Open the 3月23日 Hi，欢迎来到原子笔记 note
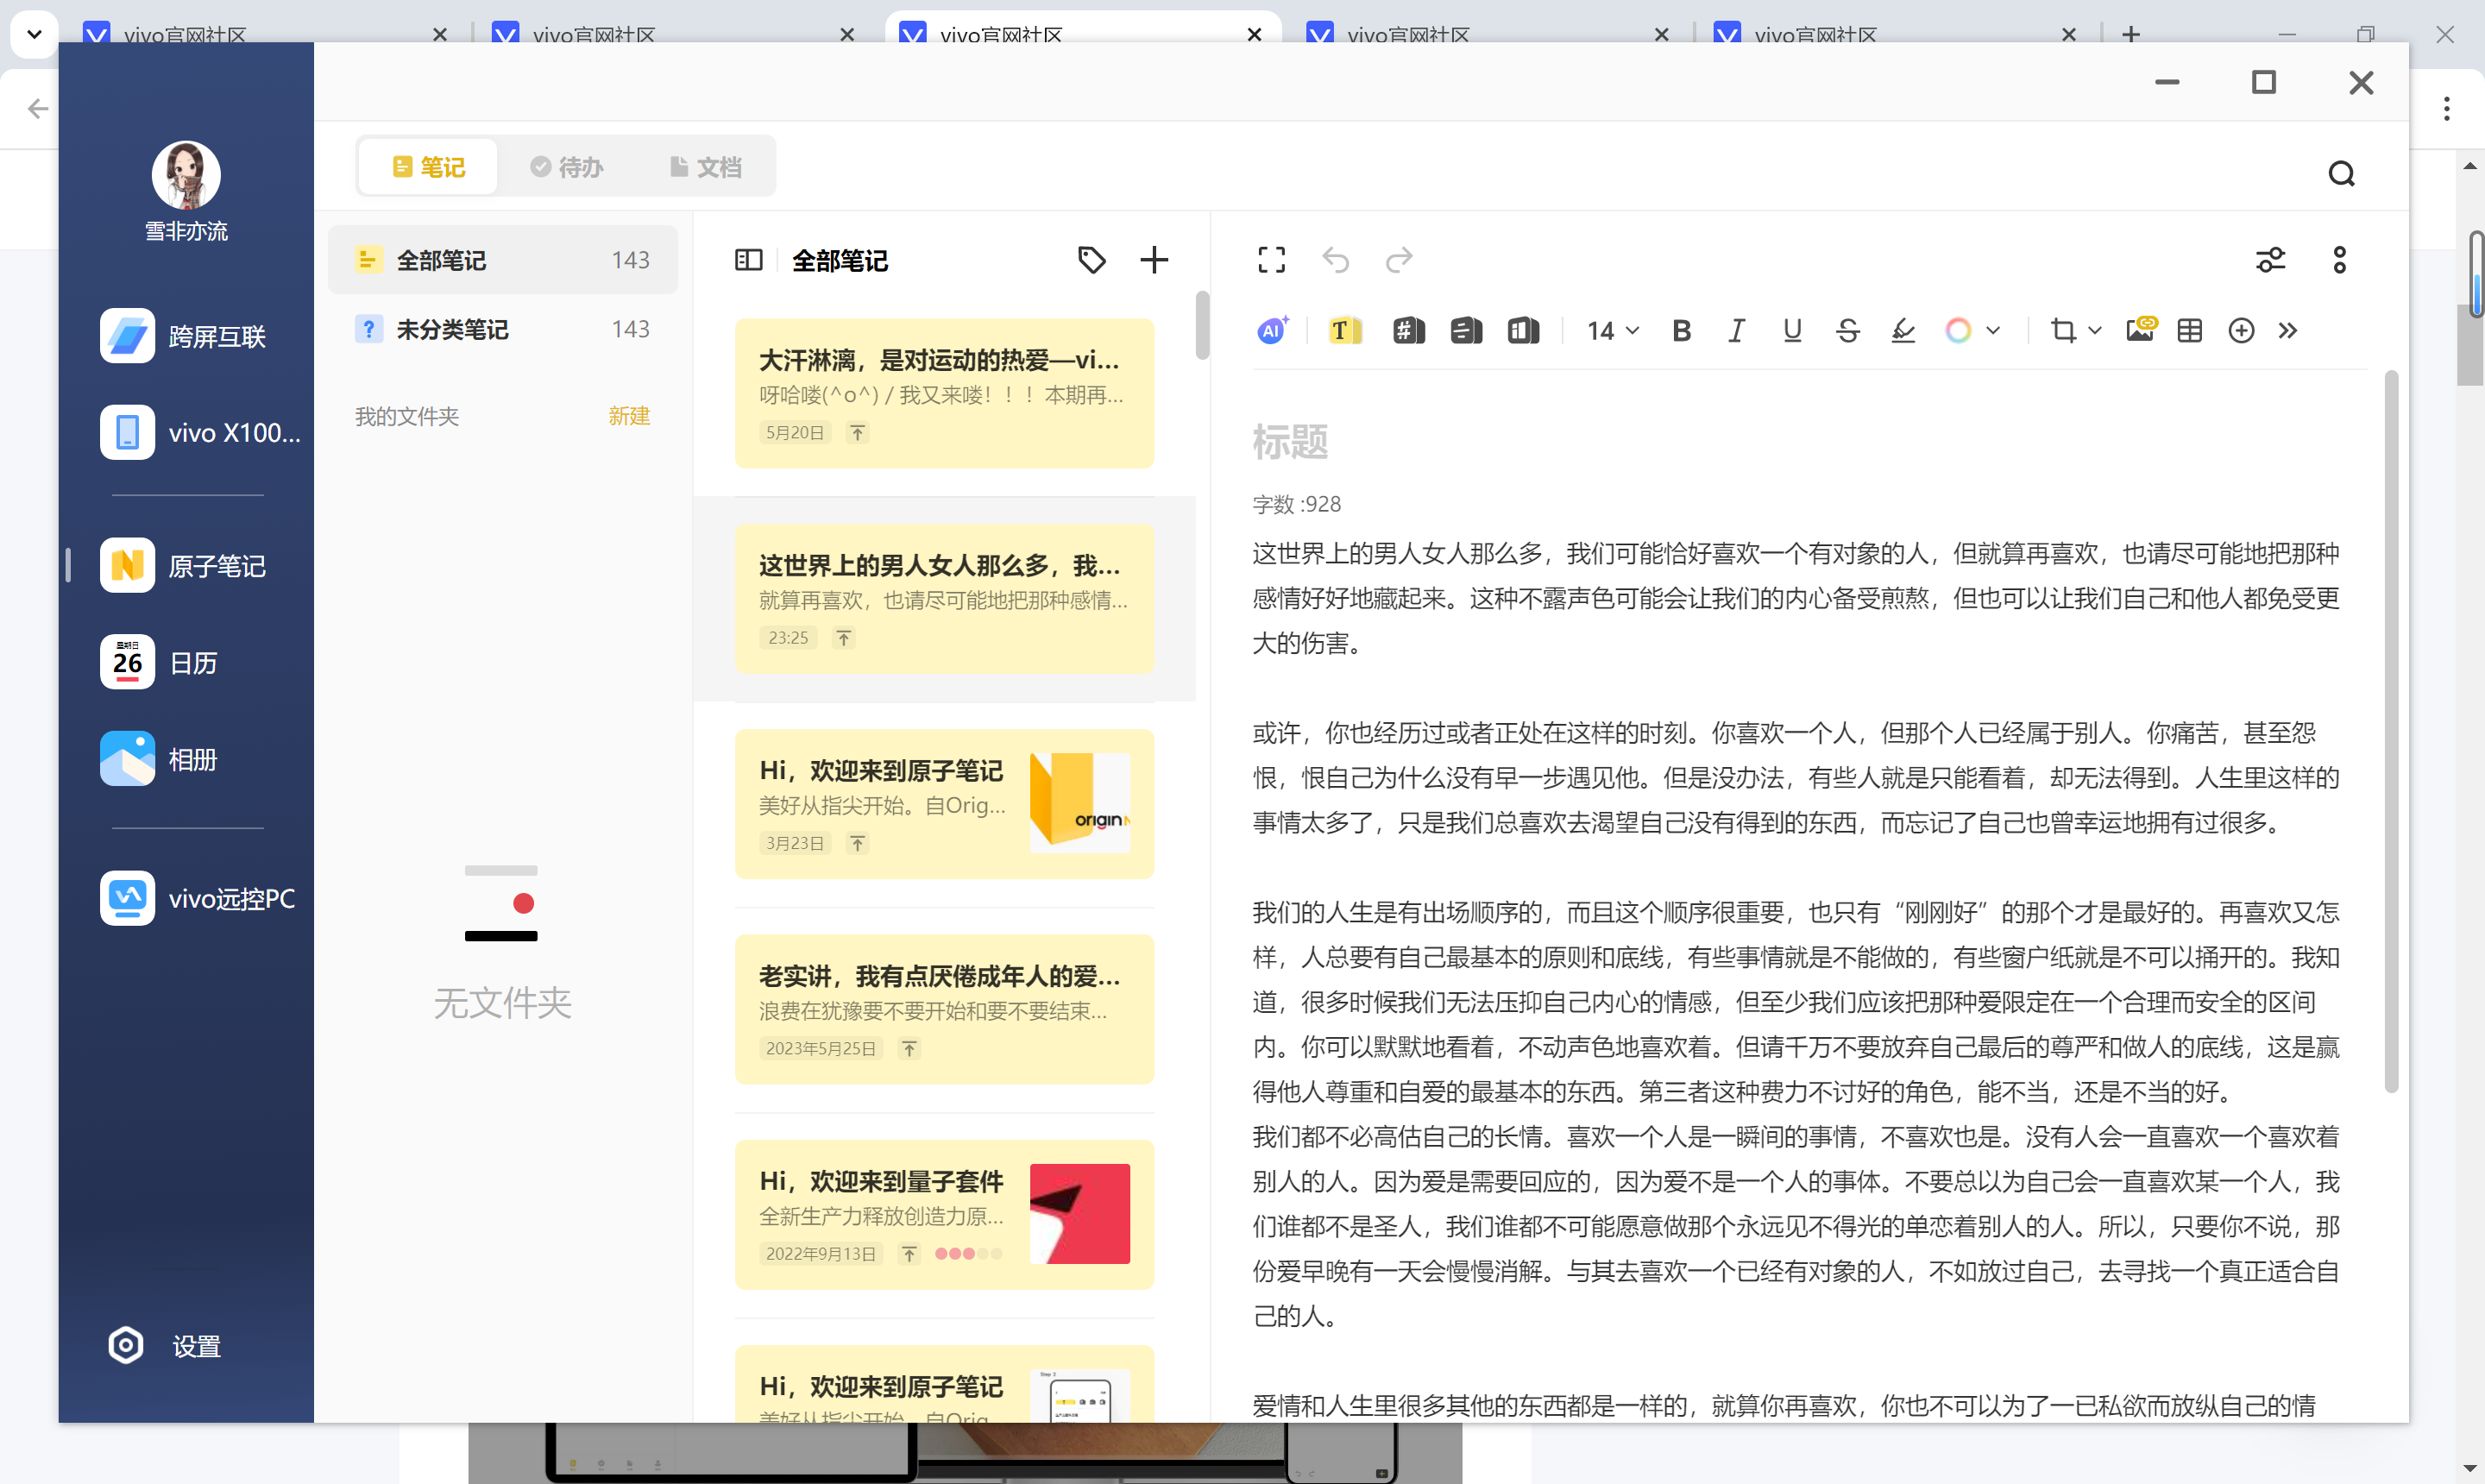 tap(944, 804)
